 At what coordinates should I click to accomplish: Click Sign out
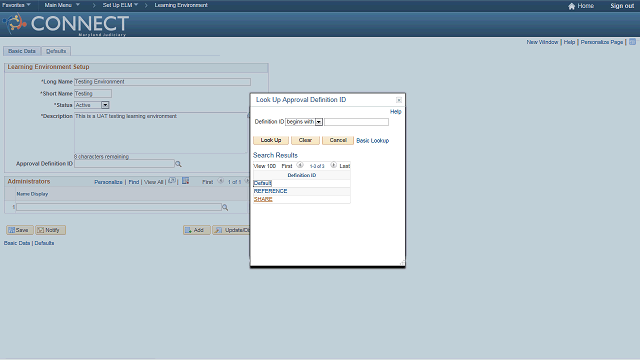(x=622, y=6)
